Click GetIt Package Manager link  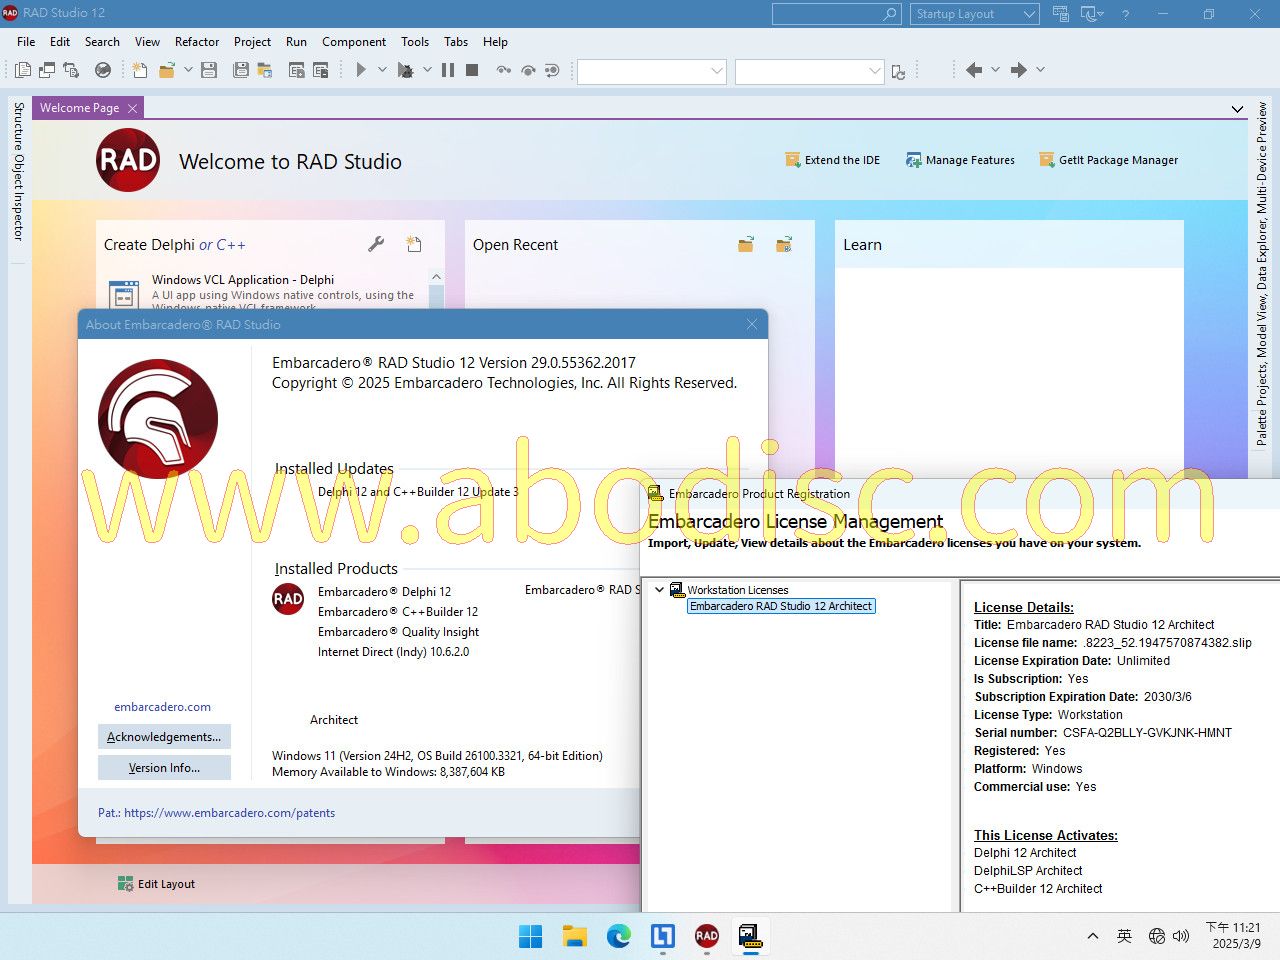pyautogui.click(x=1108, y=160)
